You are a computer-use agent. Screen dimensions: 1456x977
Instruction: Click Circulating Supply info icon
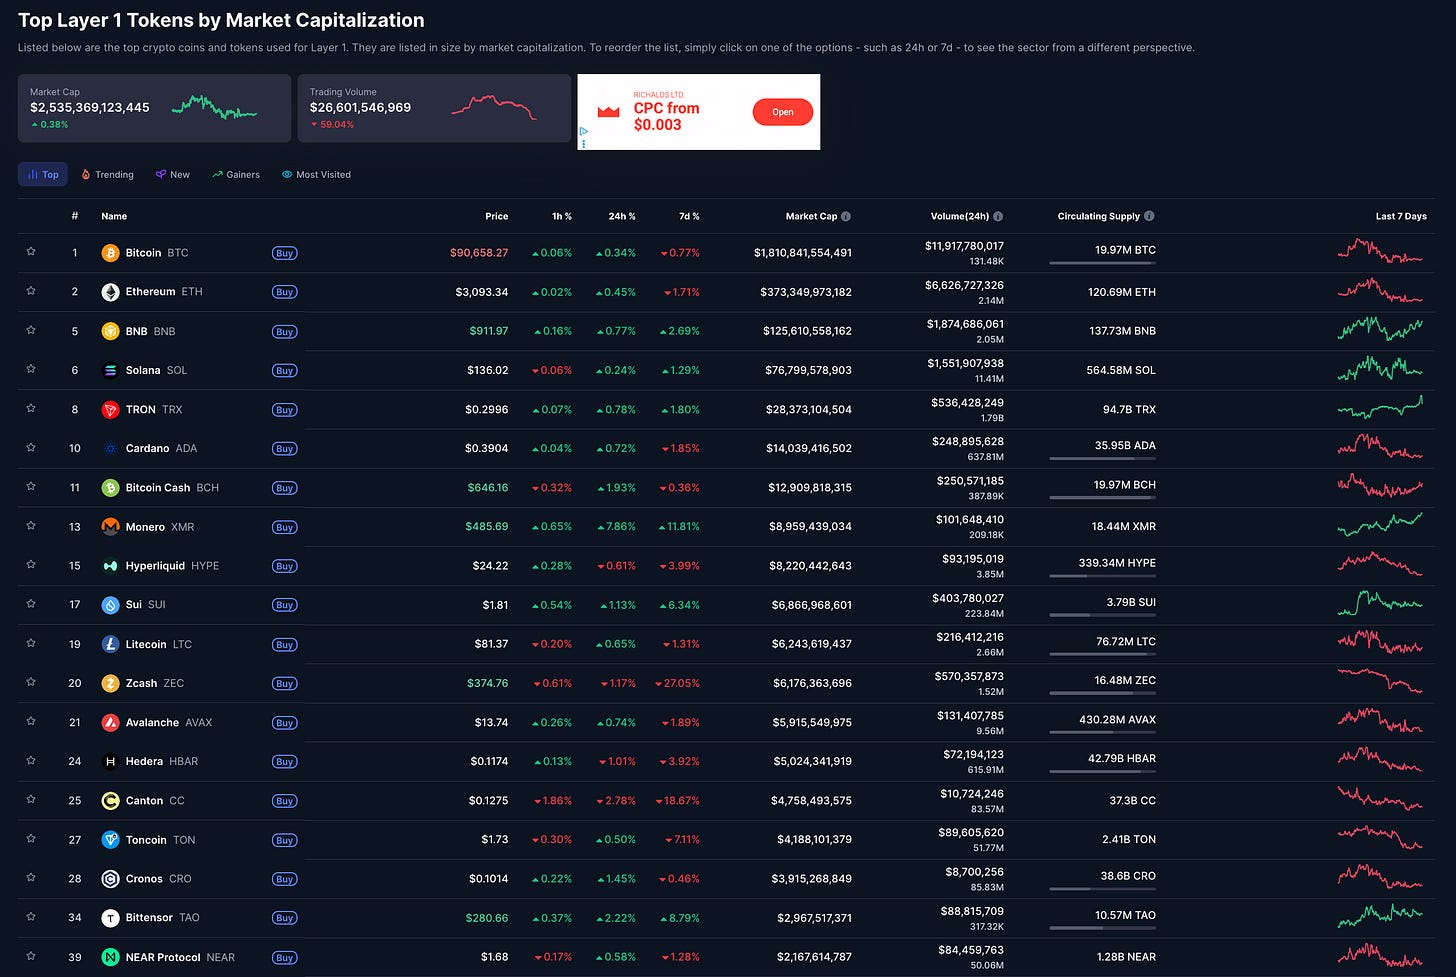tap(1149, 216)
